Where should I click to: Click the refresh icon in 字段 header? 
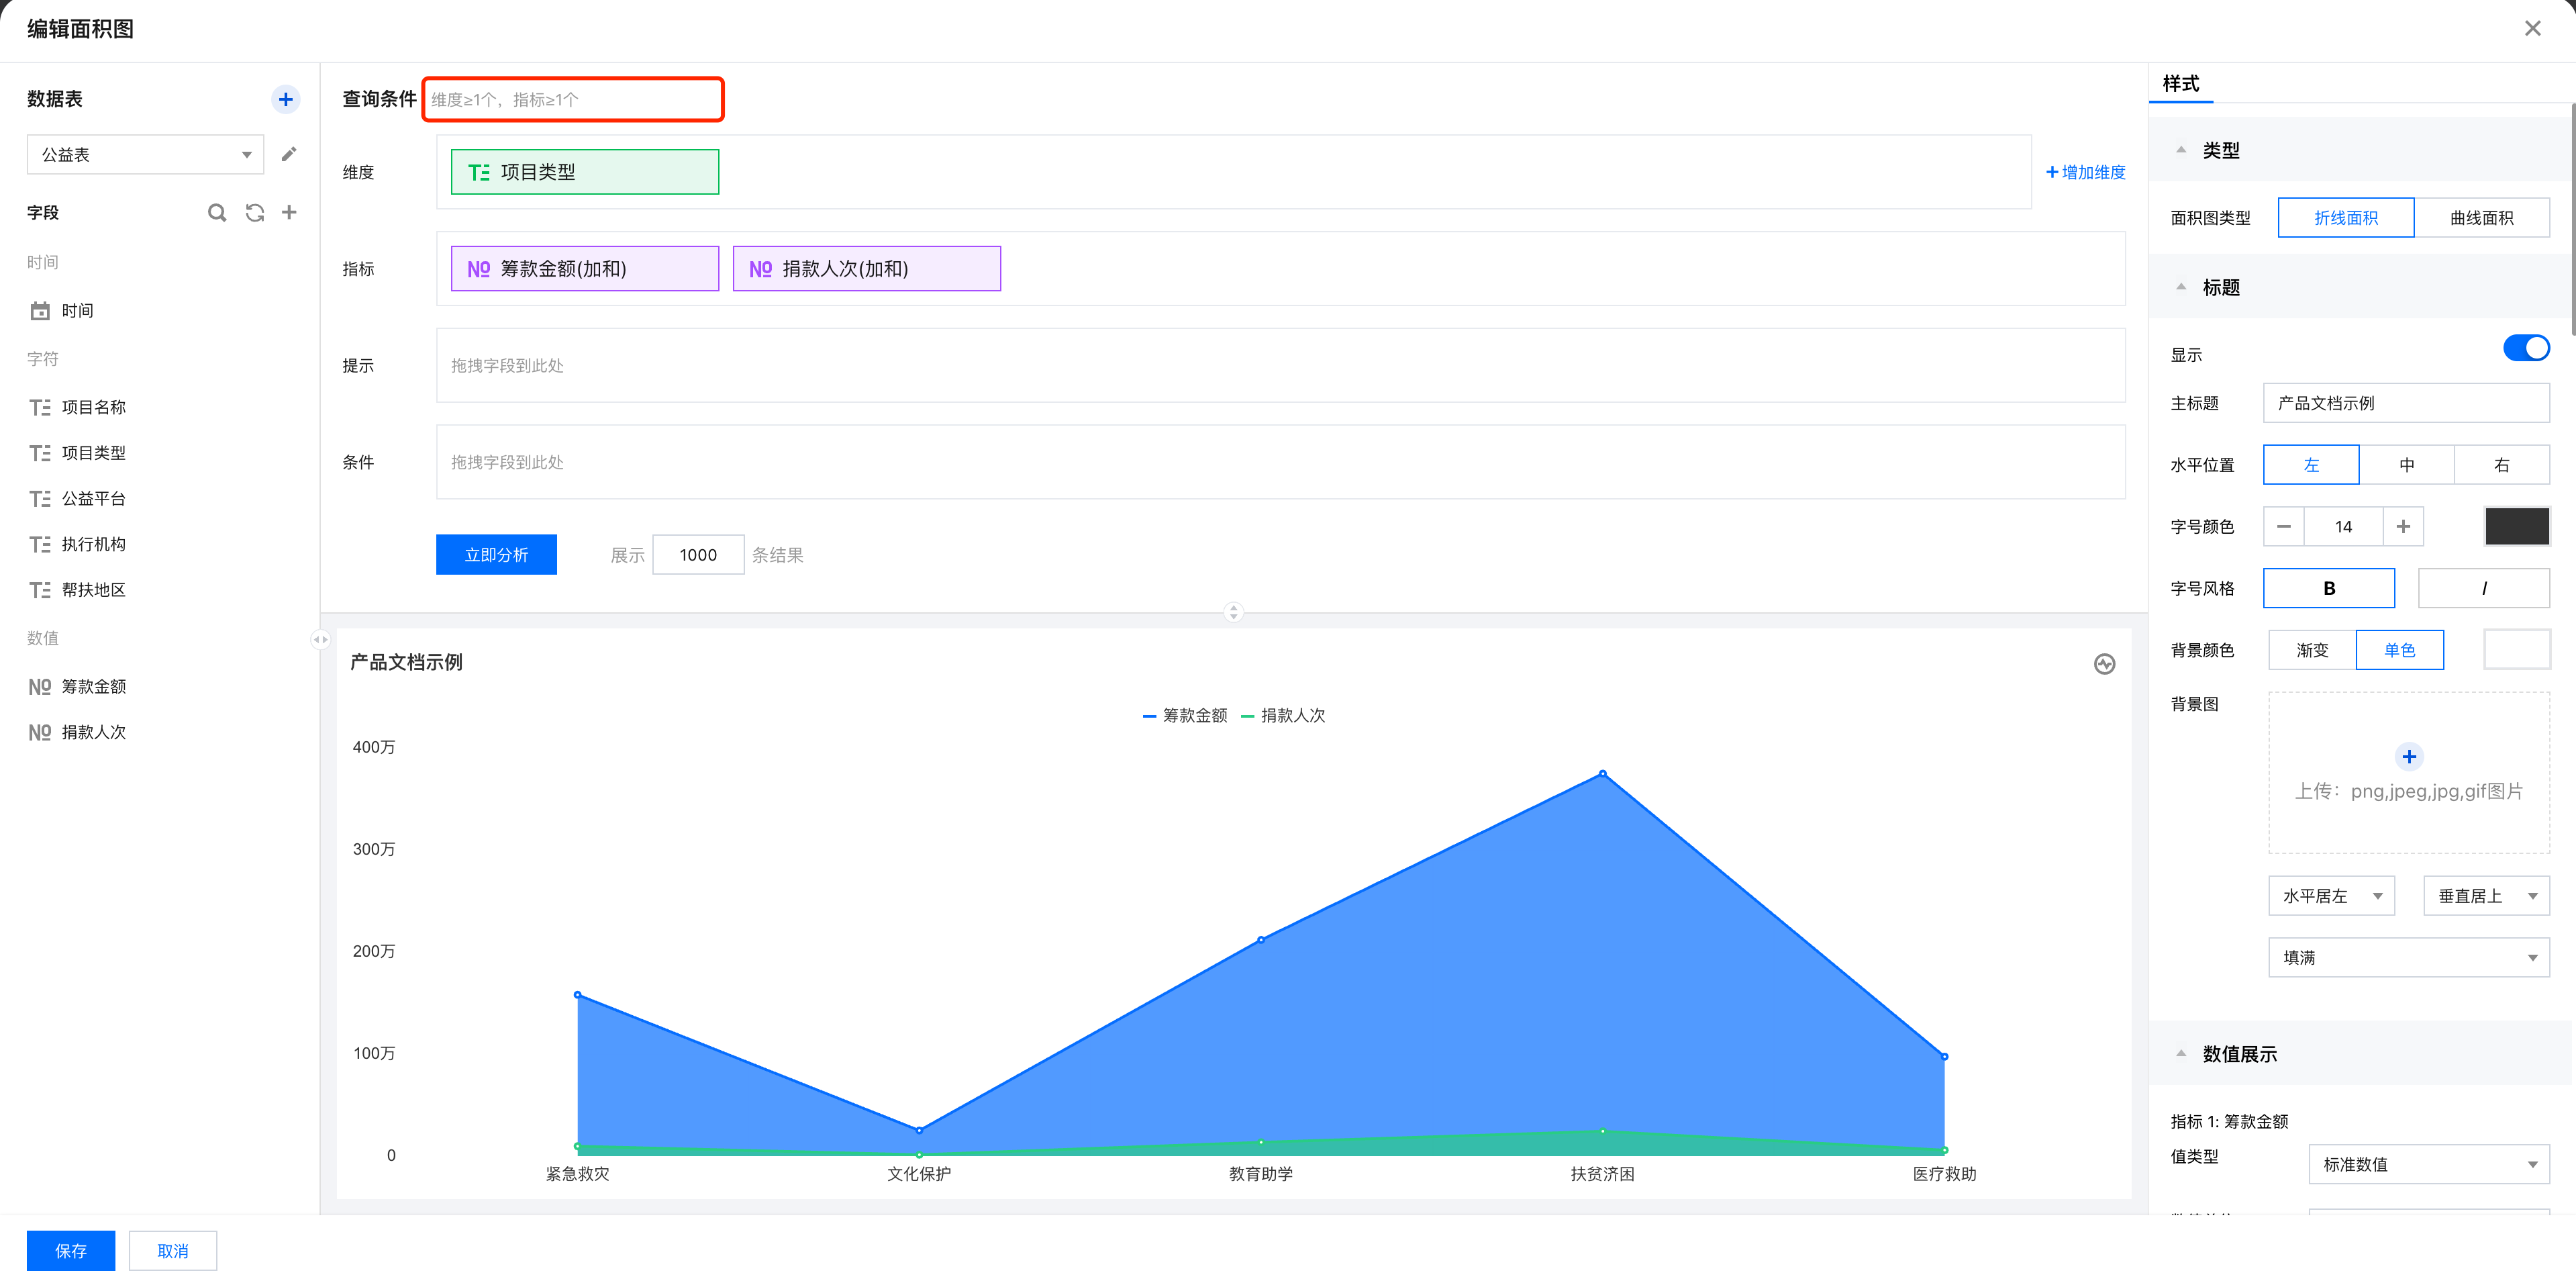pyautogui.click(x=254, y=213)
